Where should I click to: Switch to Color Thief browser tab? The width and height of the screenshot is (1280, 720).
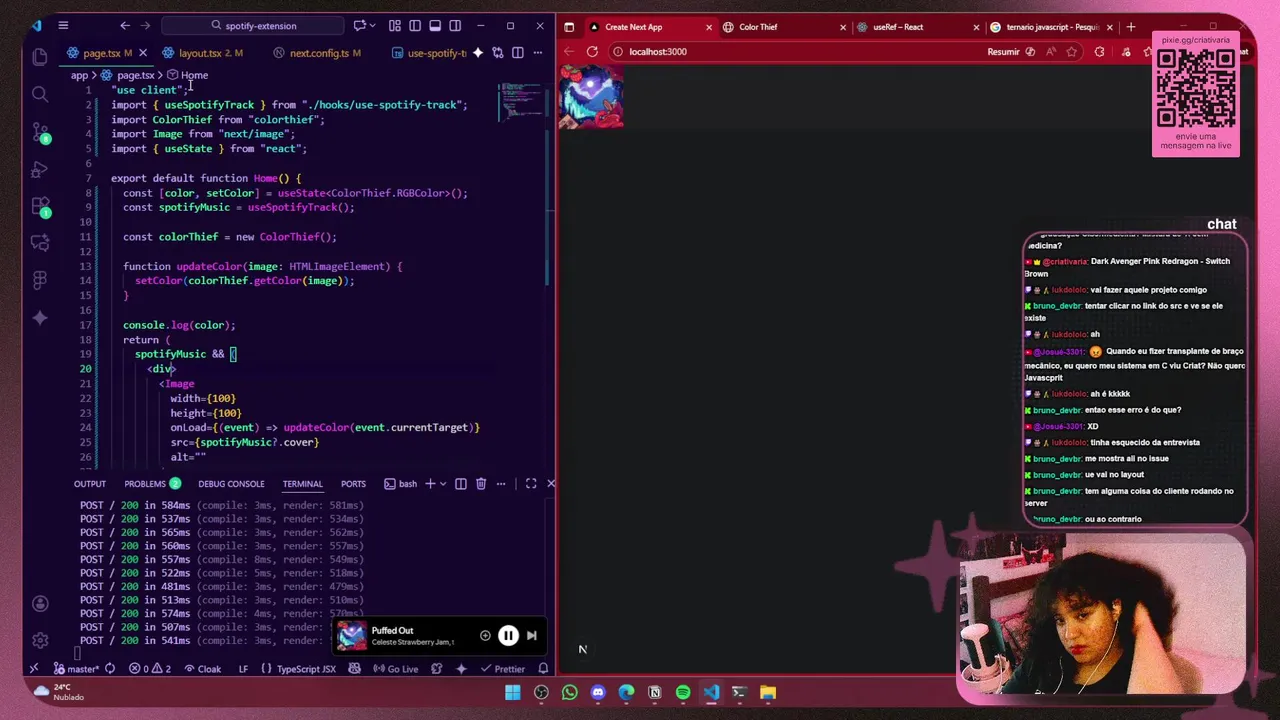point(786,27)
